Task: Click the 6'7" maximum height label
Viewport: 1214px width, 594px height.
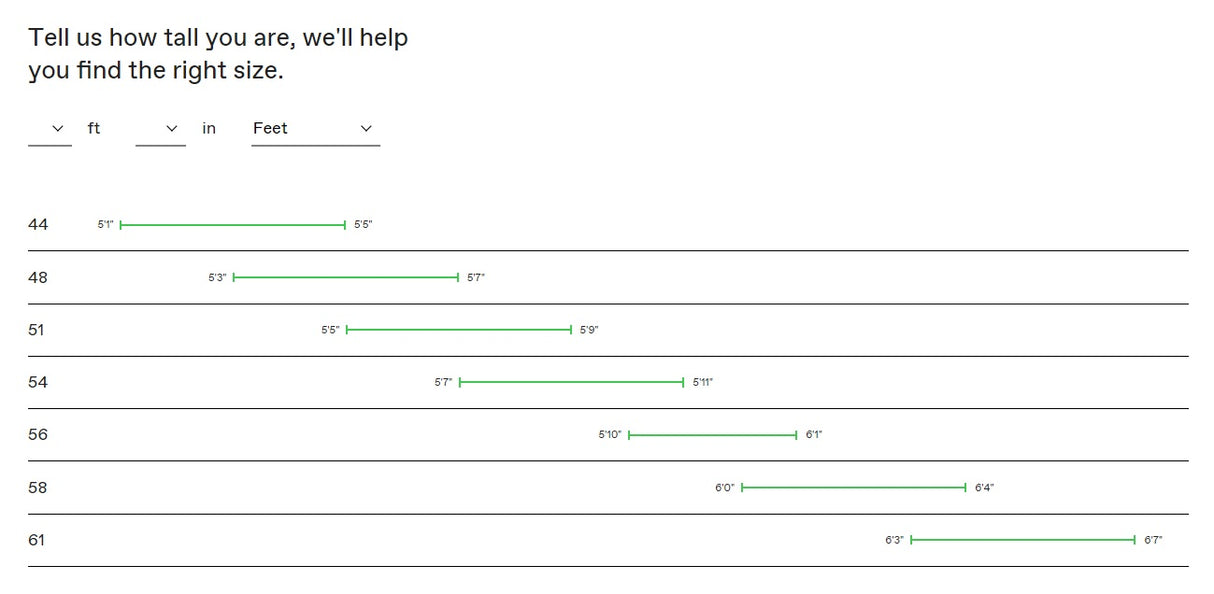Action: point(1153,540)
